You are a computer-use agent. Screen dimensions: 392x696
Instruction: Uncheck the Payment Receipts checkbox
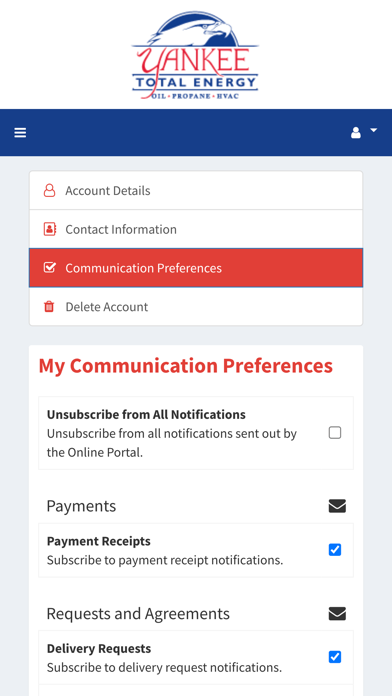click(x=335, y=550)
